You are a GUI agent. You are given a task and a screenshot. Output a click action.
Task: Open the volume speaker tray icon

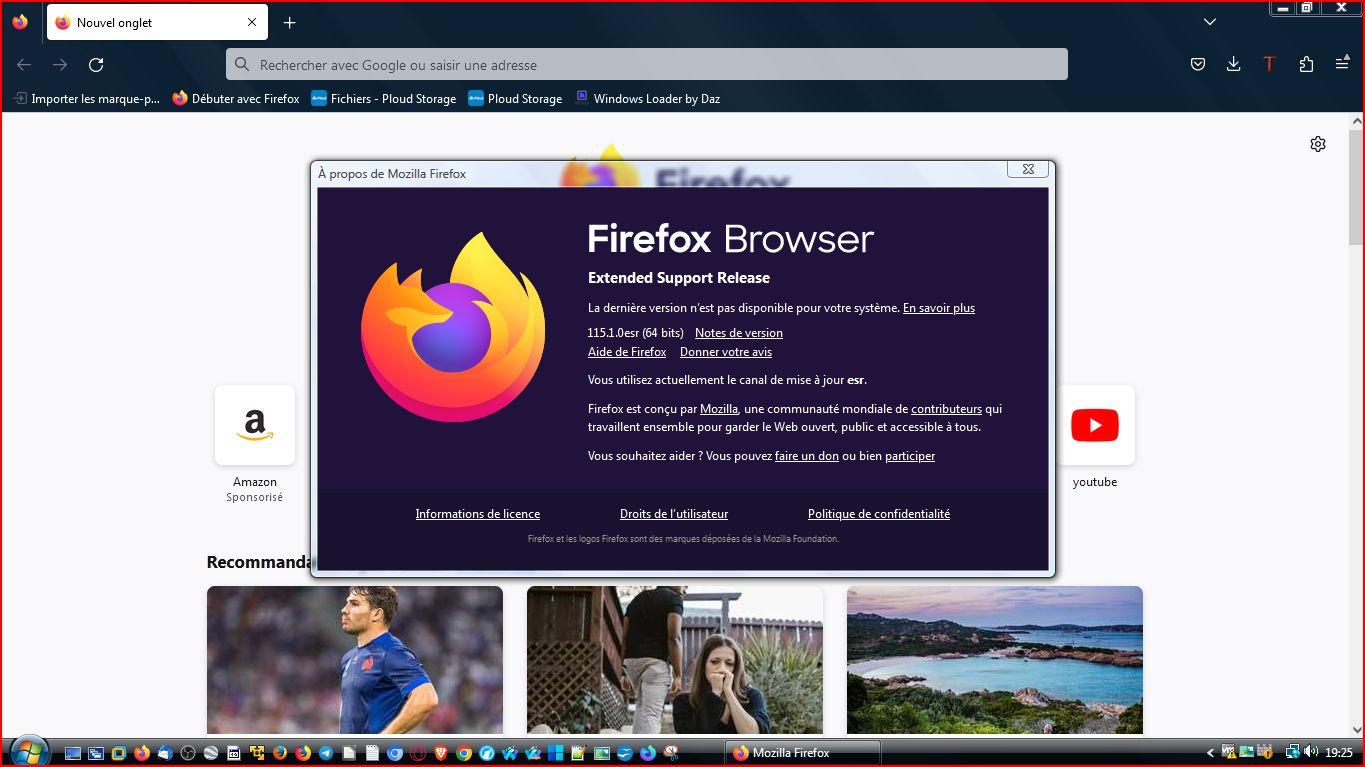1310,753
